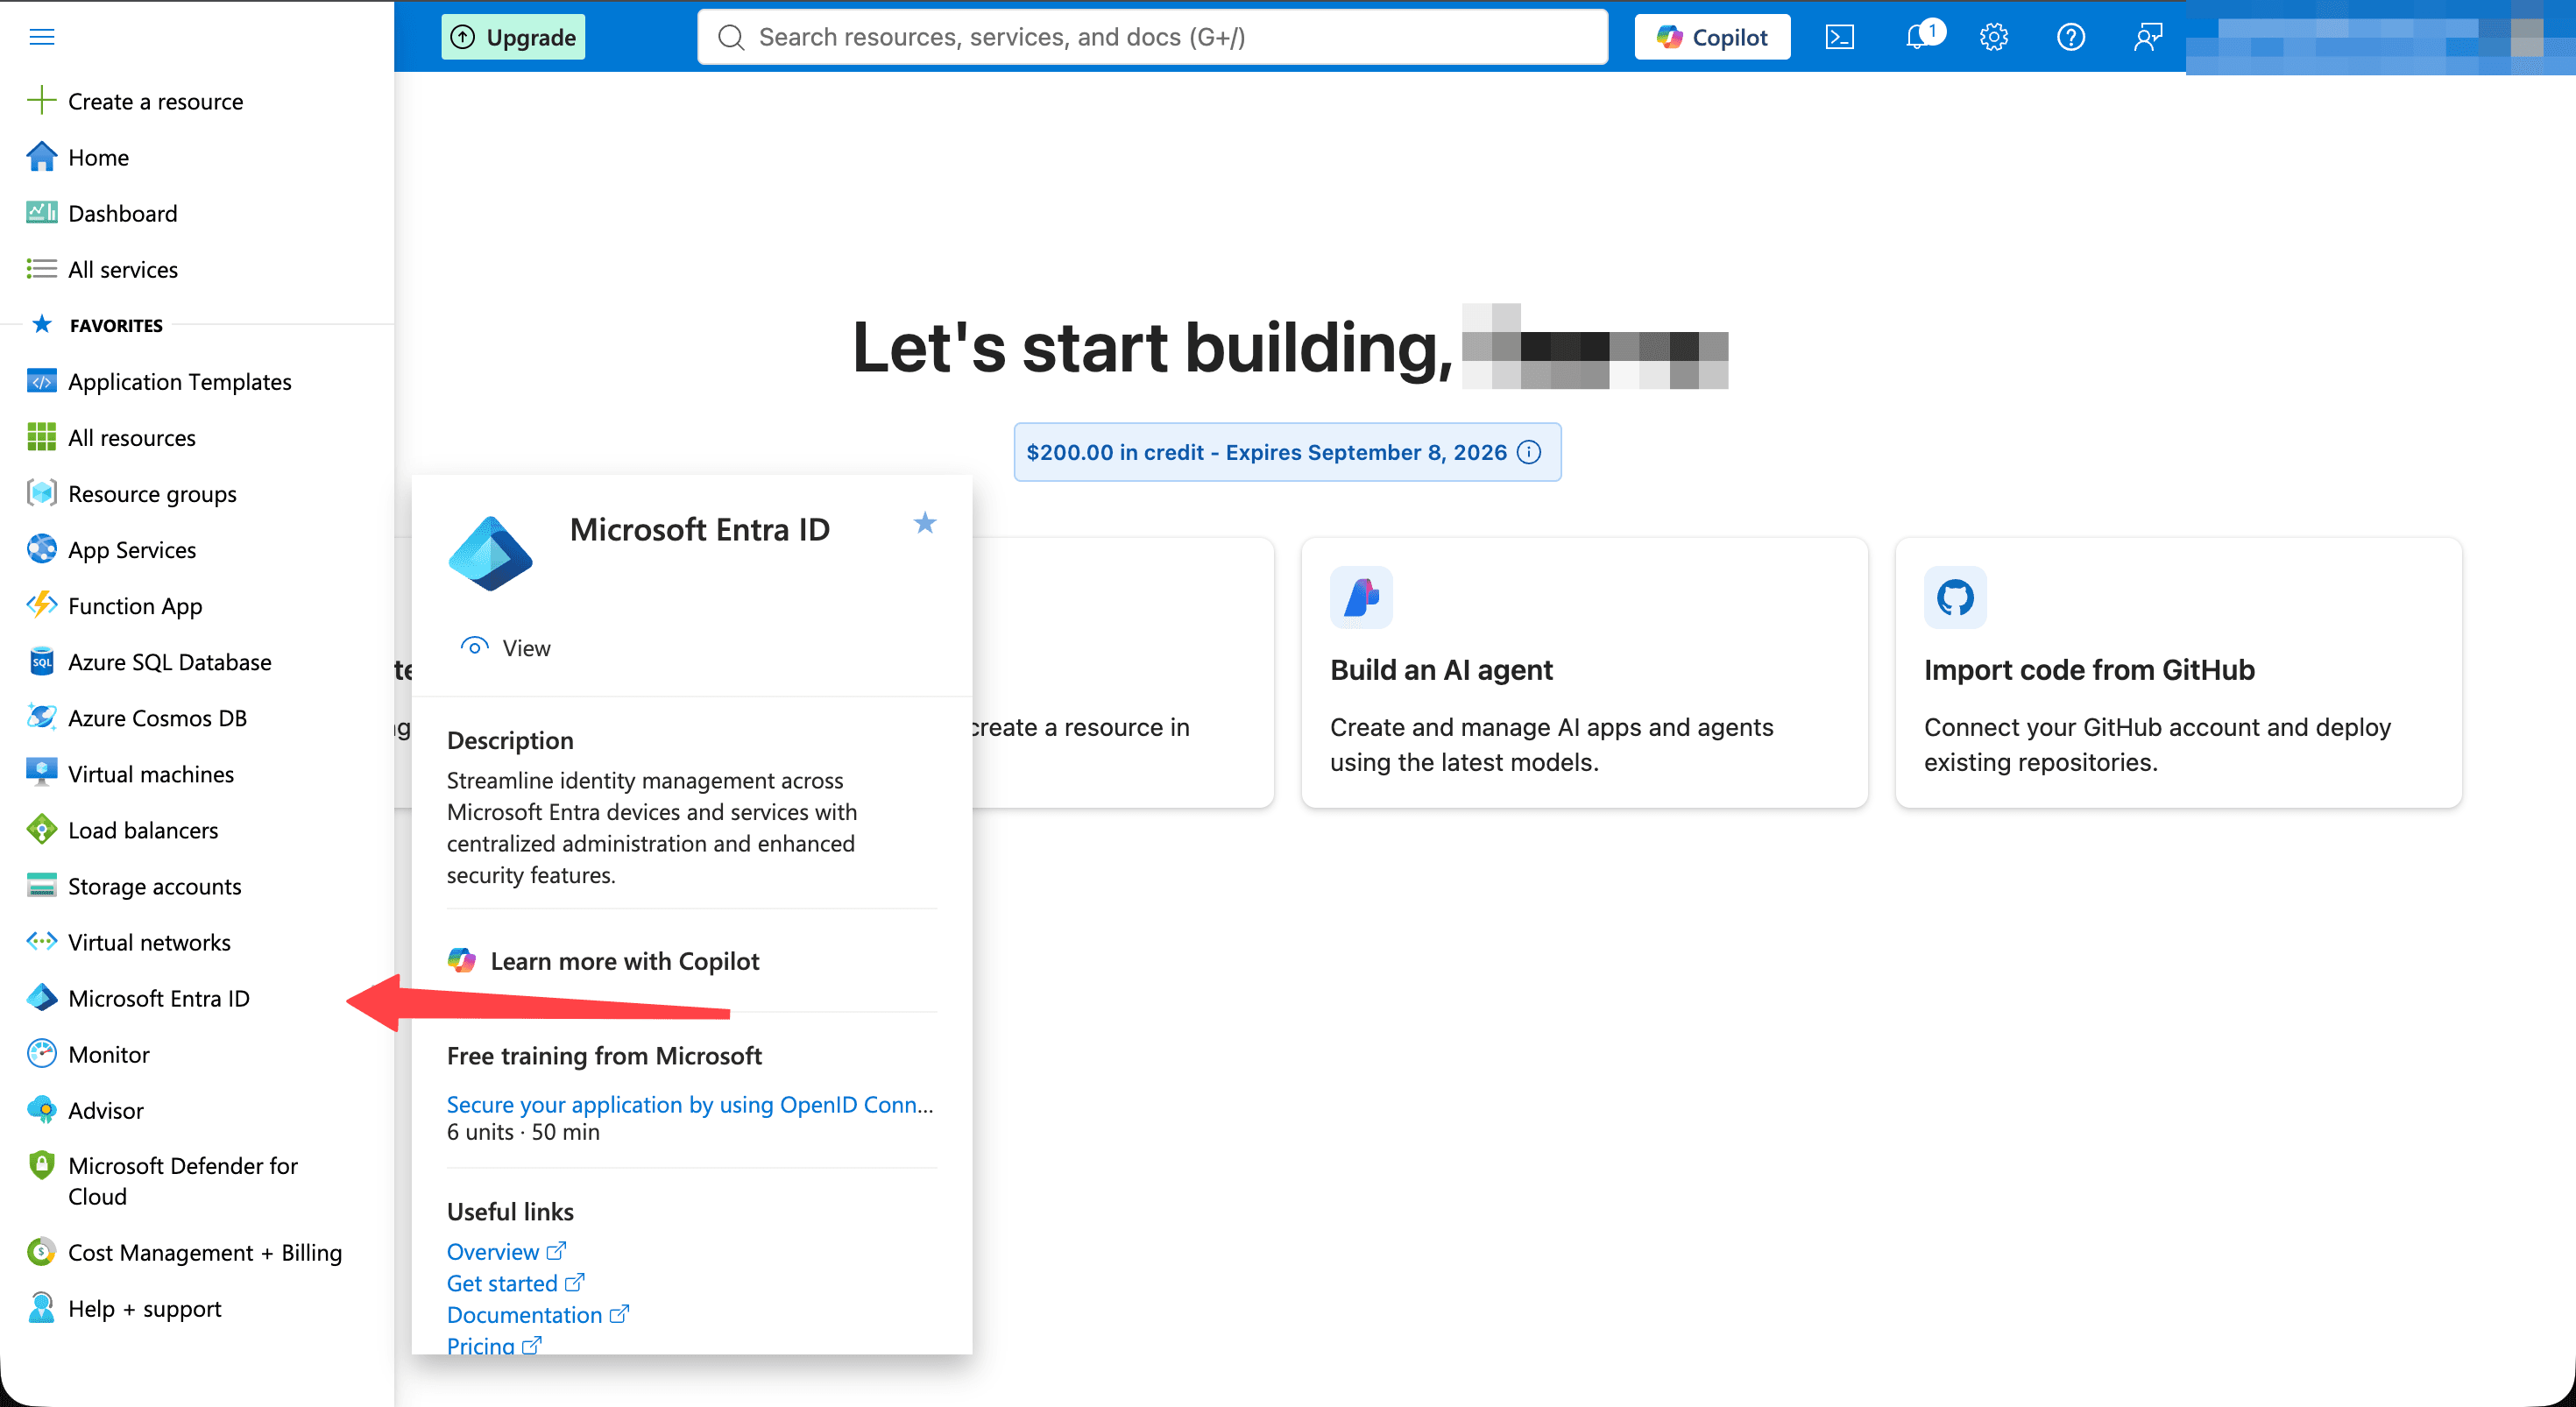Image resolution: width=2576 pixels, height=1407 pixels.
Task: Click the Copilot button in the header
Action: point(1712,37)
